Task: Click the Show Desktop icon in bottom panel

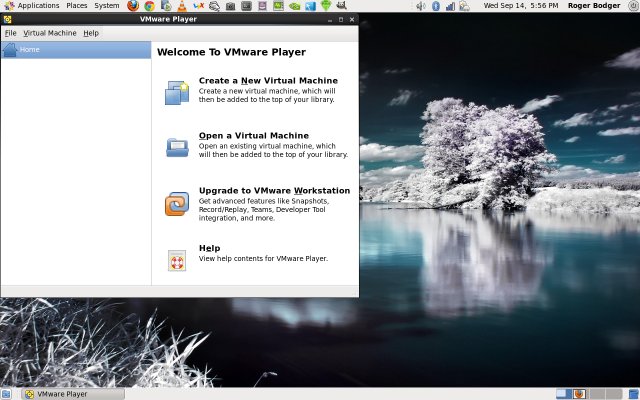Action: pos(6,394)
